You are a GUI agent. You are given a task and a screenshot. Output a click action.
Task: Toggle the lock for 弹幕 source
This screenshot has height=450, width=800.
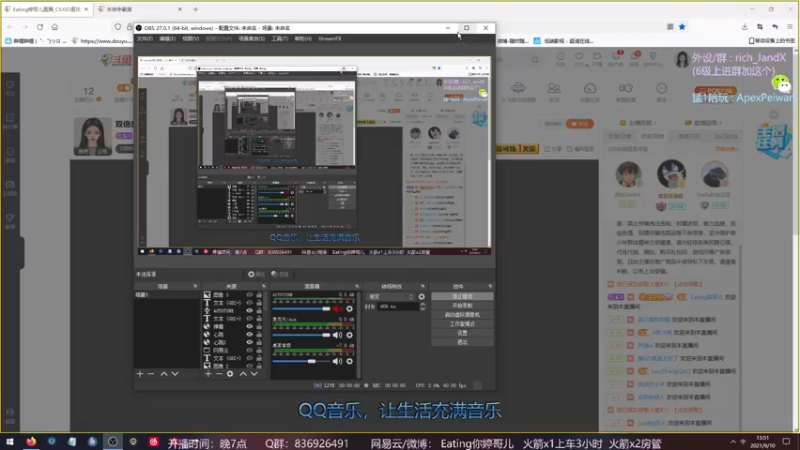point(259,327)
